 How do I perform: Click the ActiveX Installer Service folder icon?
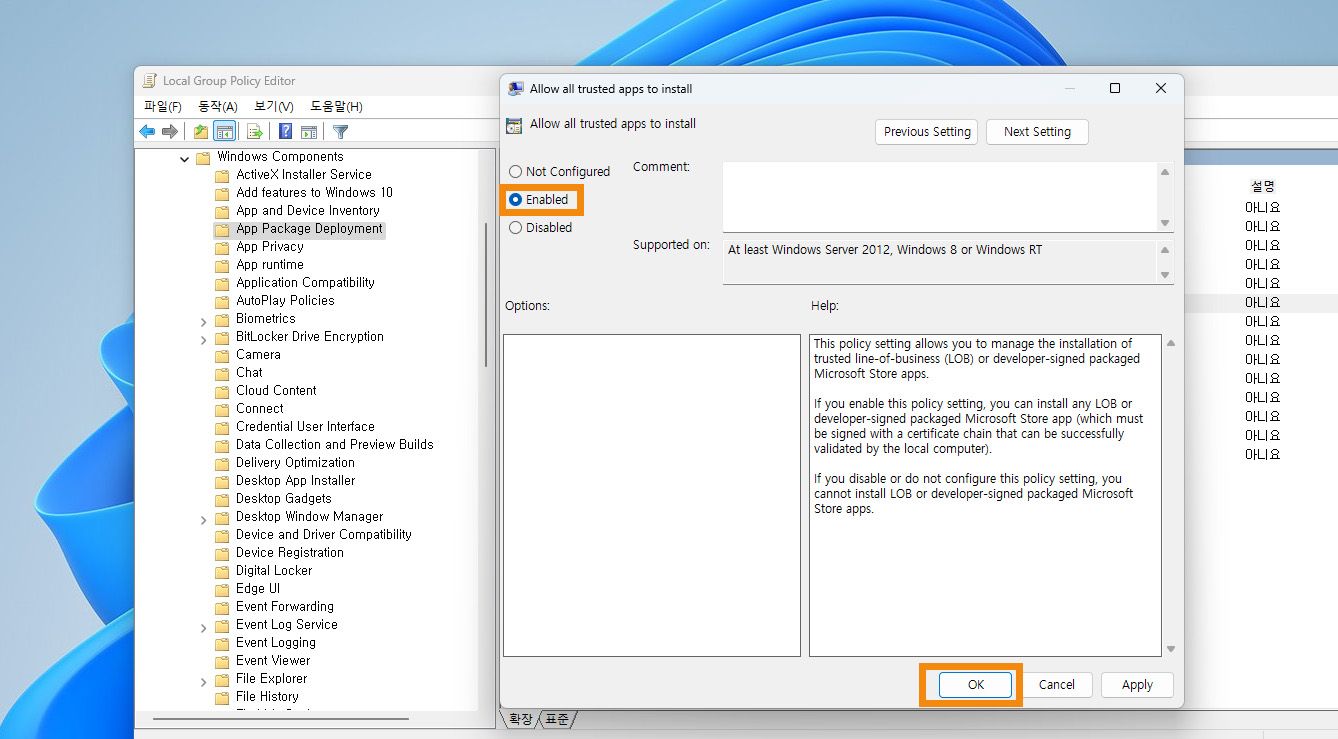click(x=222, y=175)
